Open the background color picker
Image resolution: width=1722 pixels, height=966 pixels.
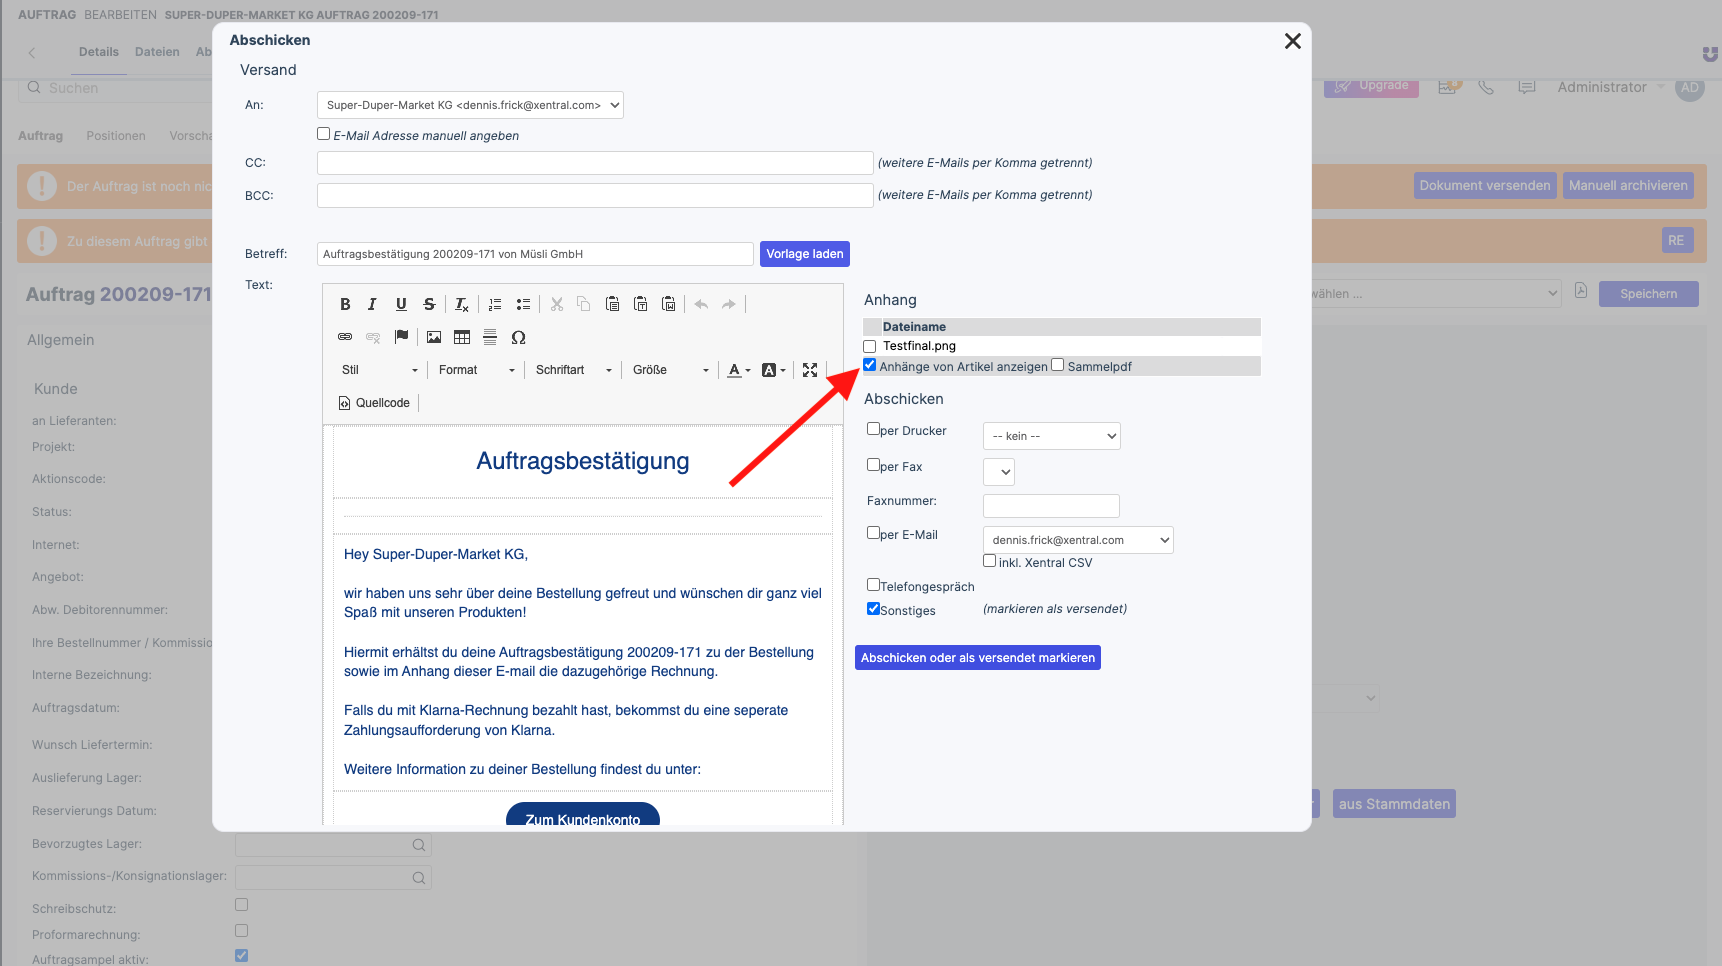773,370
